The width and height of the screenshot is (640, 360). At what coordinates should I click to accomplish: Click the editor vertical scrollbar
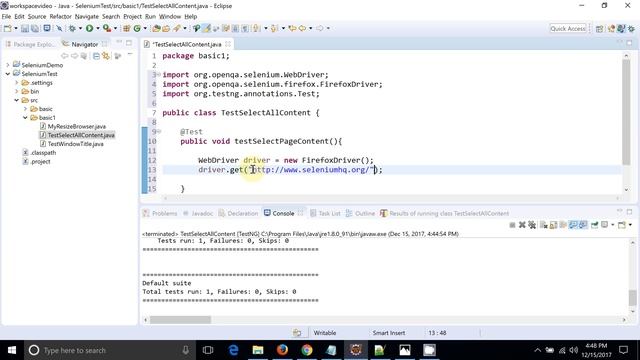coord(626,112)
